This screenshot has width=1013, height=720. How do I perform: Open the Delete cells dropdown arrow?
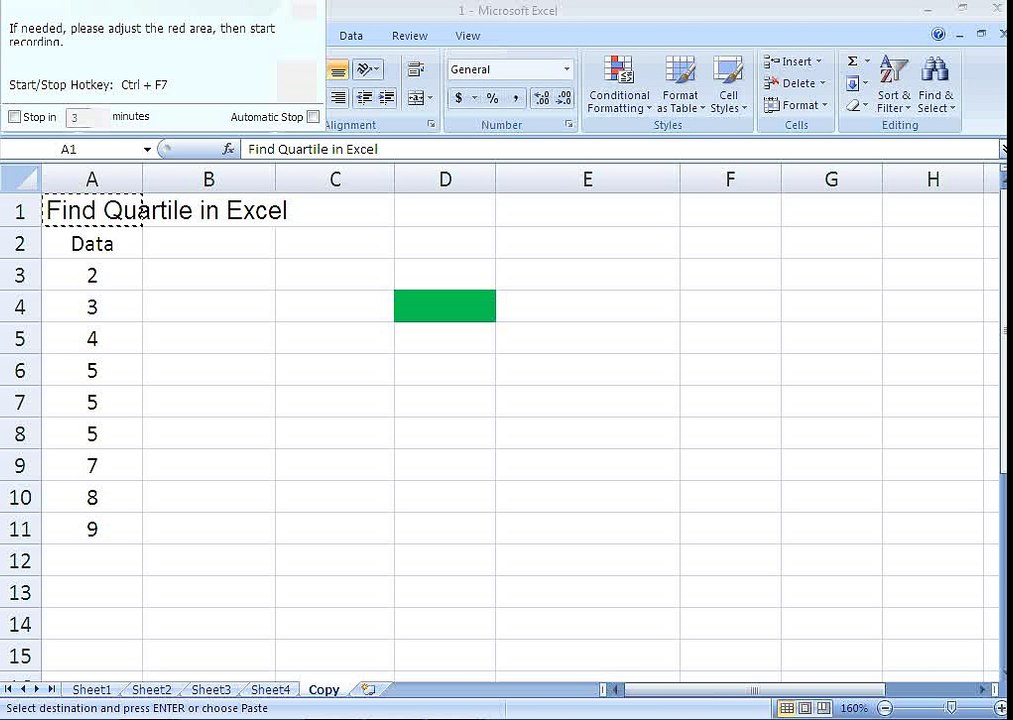pyautogui.click(x=822, y=83)
